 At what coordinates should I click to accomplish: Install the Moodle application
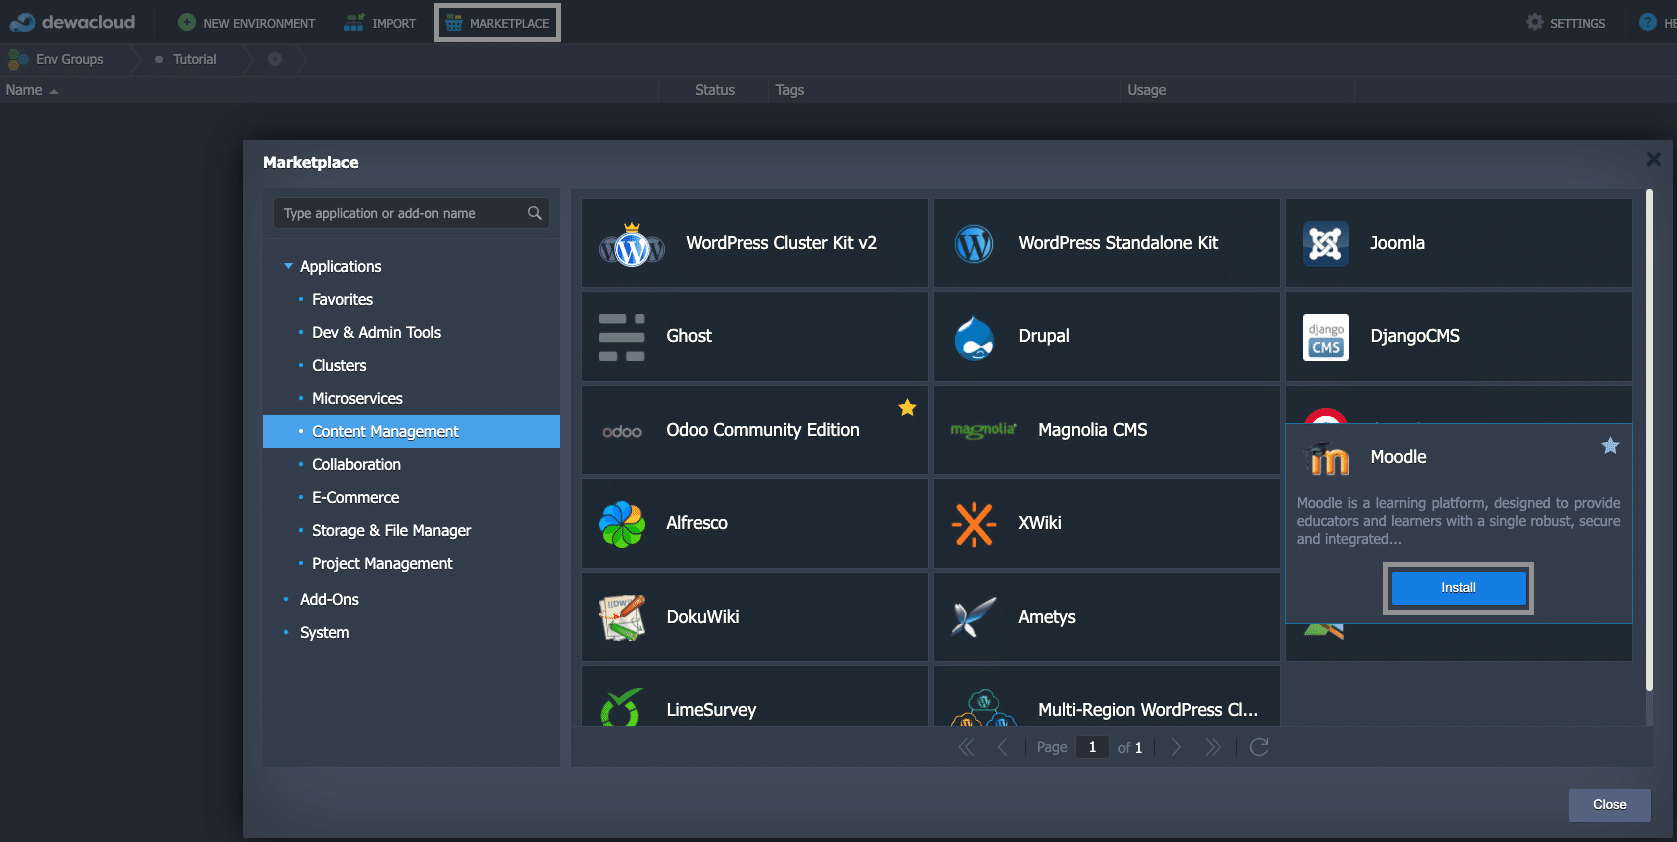coord(1458,588)
